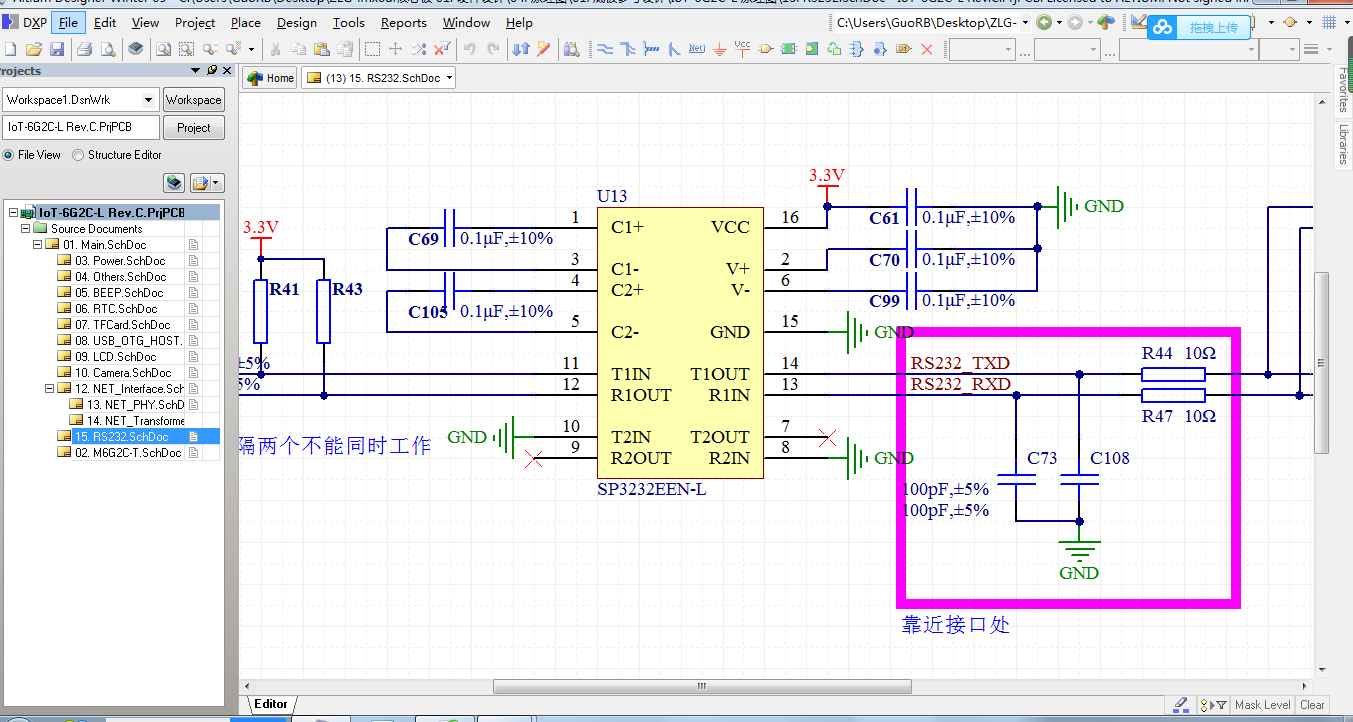Select the Structure Editor radio button

(x=78, y=155)
